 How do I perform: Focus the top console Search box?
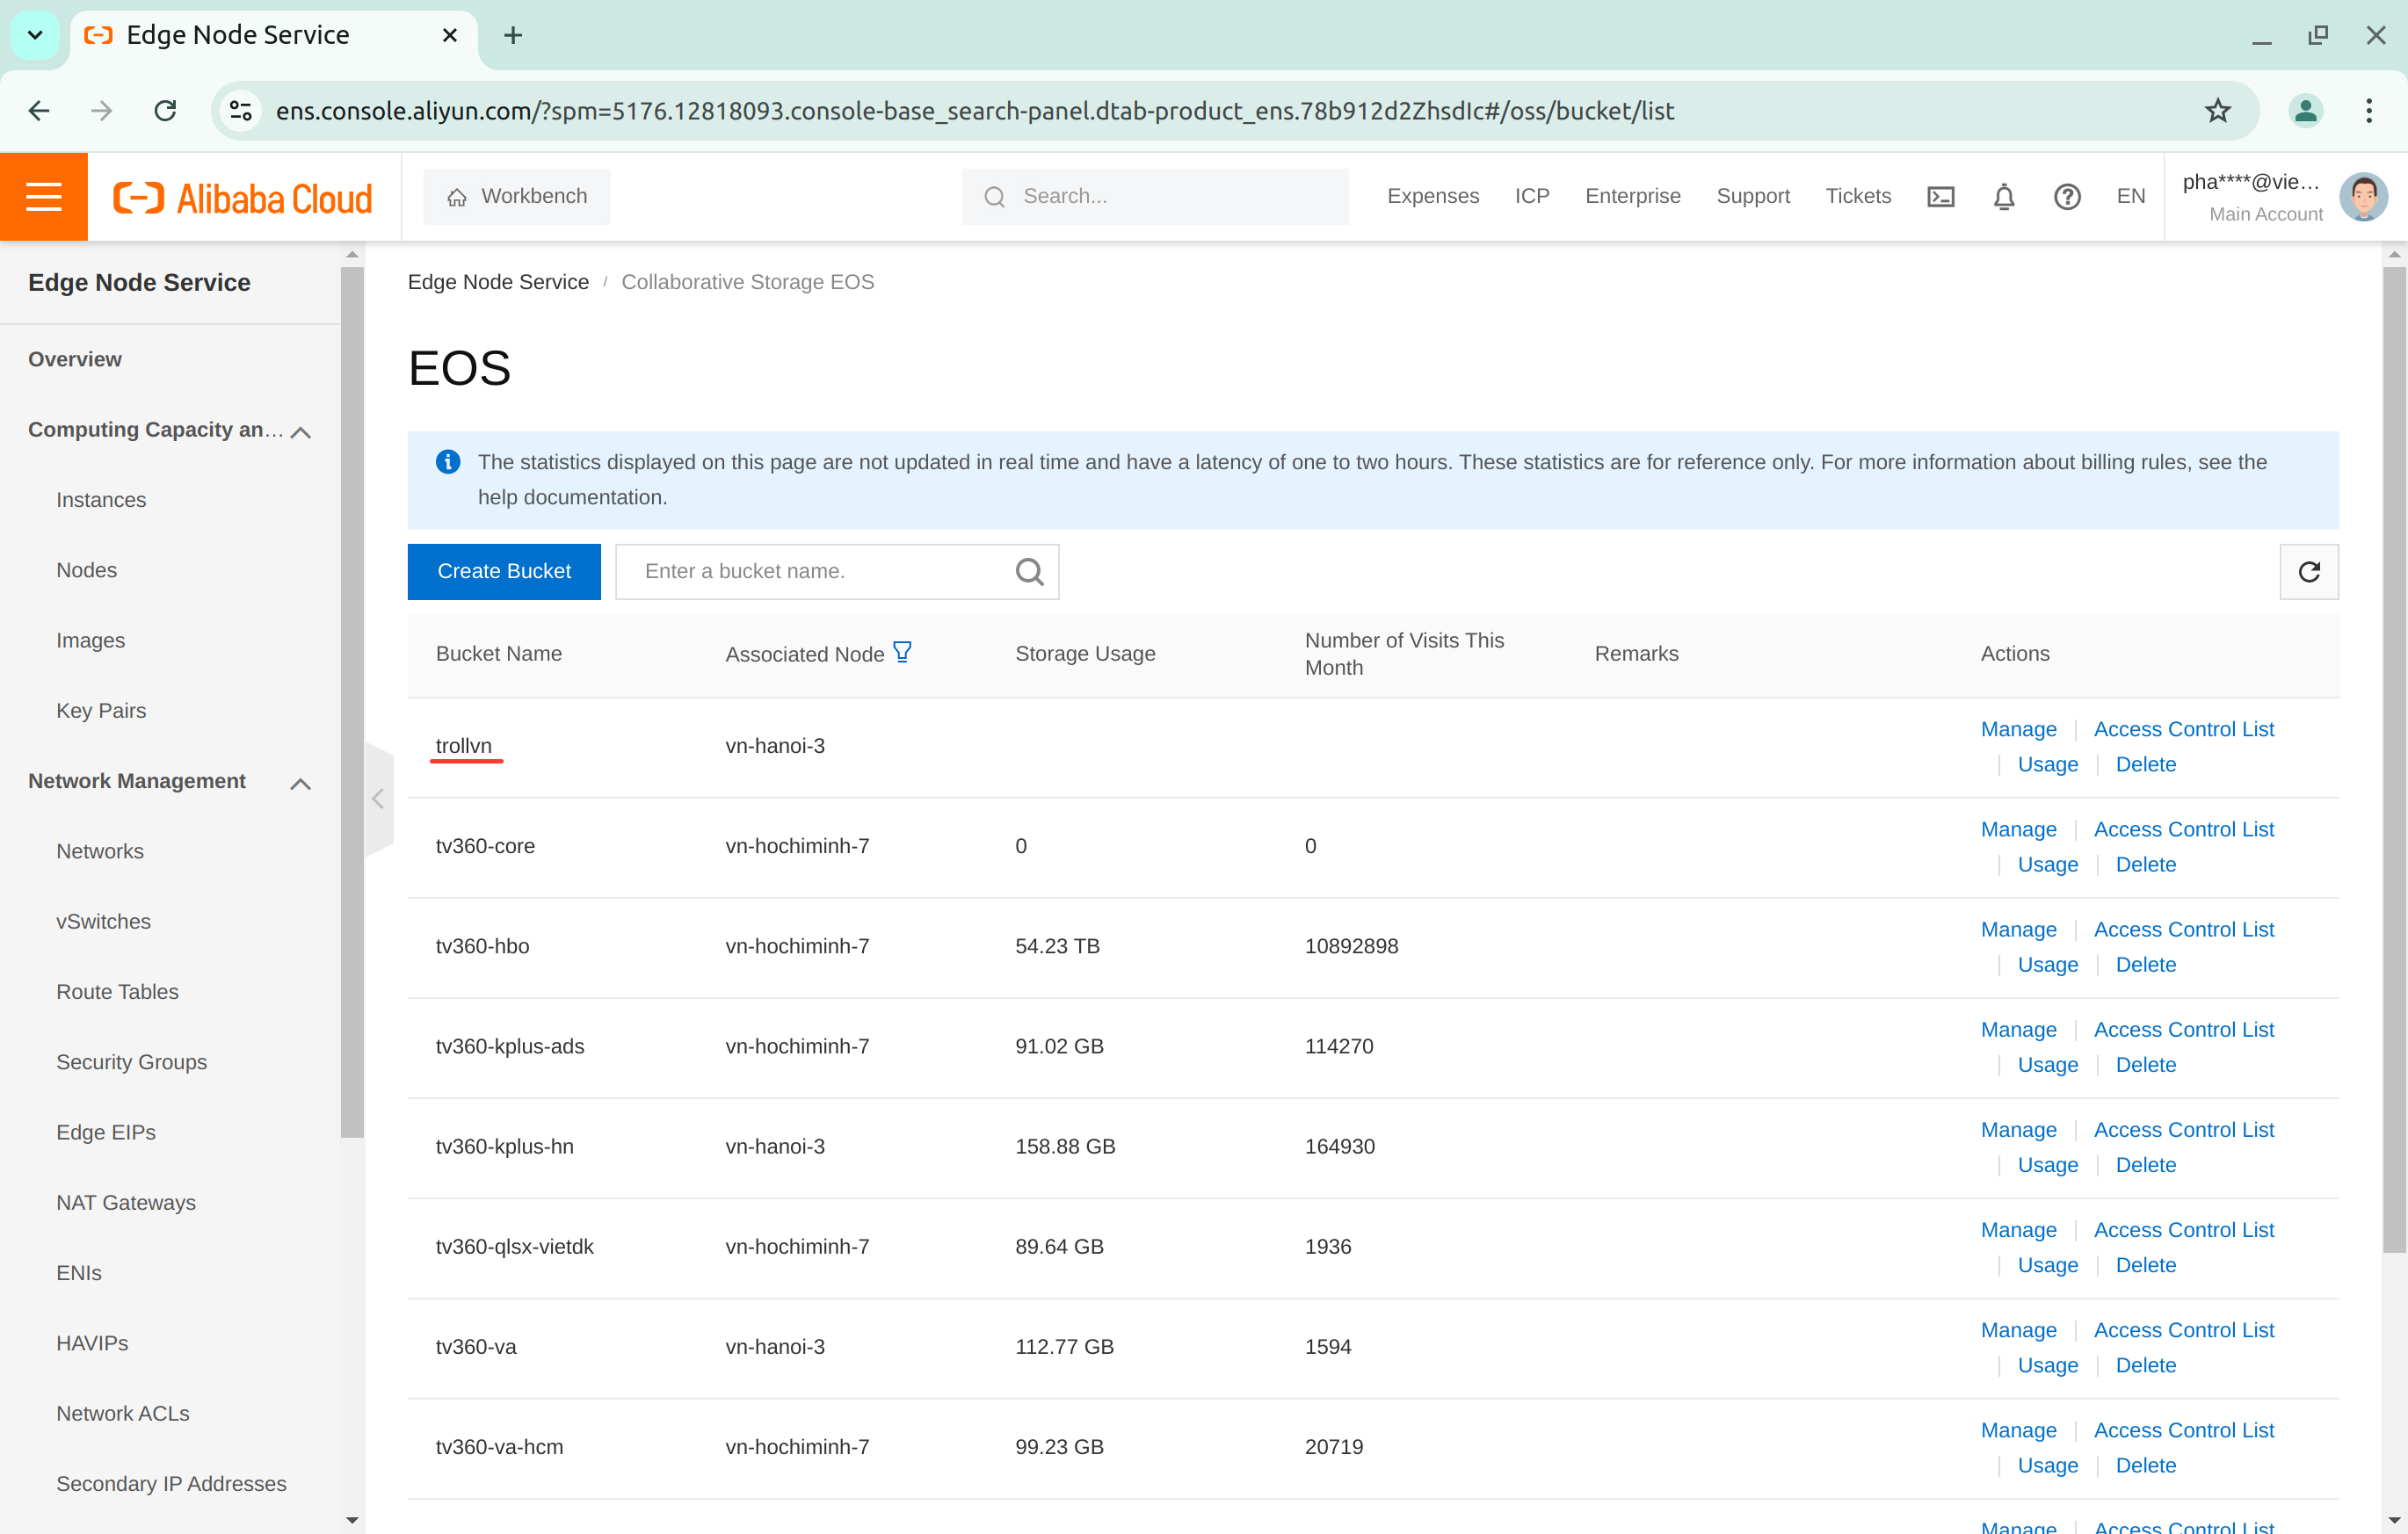pos(1154,196)
